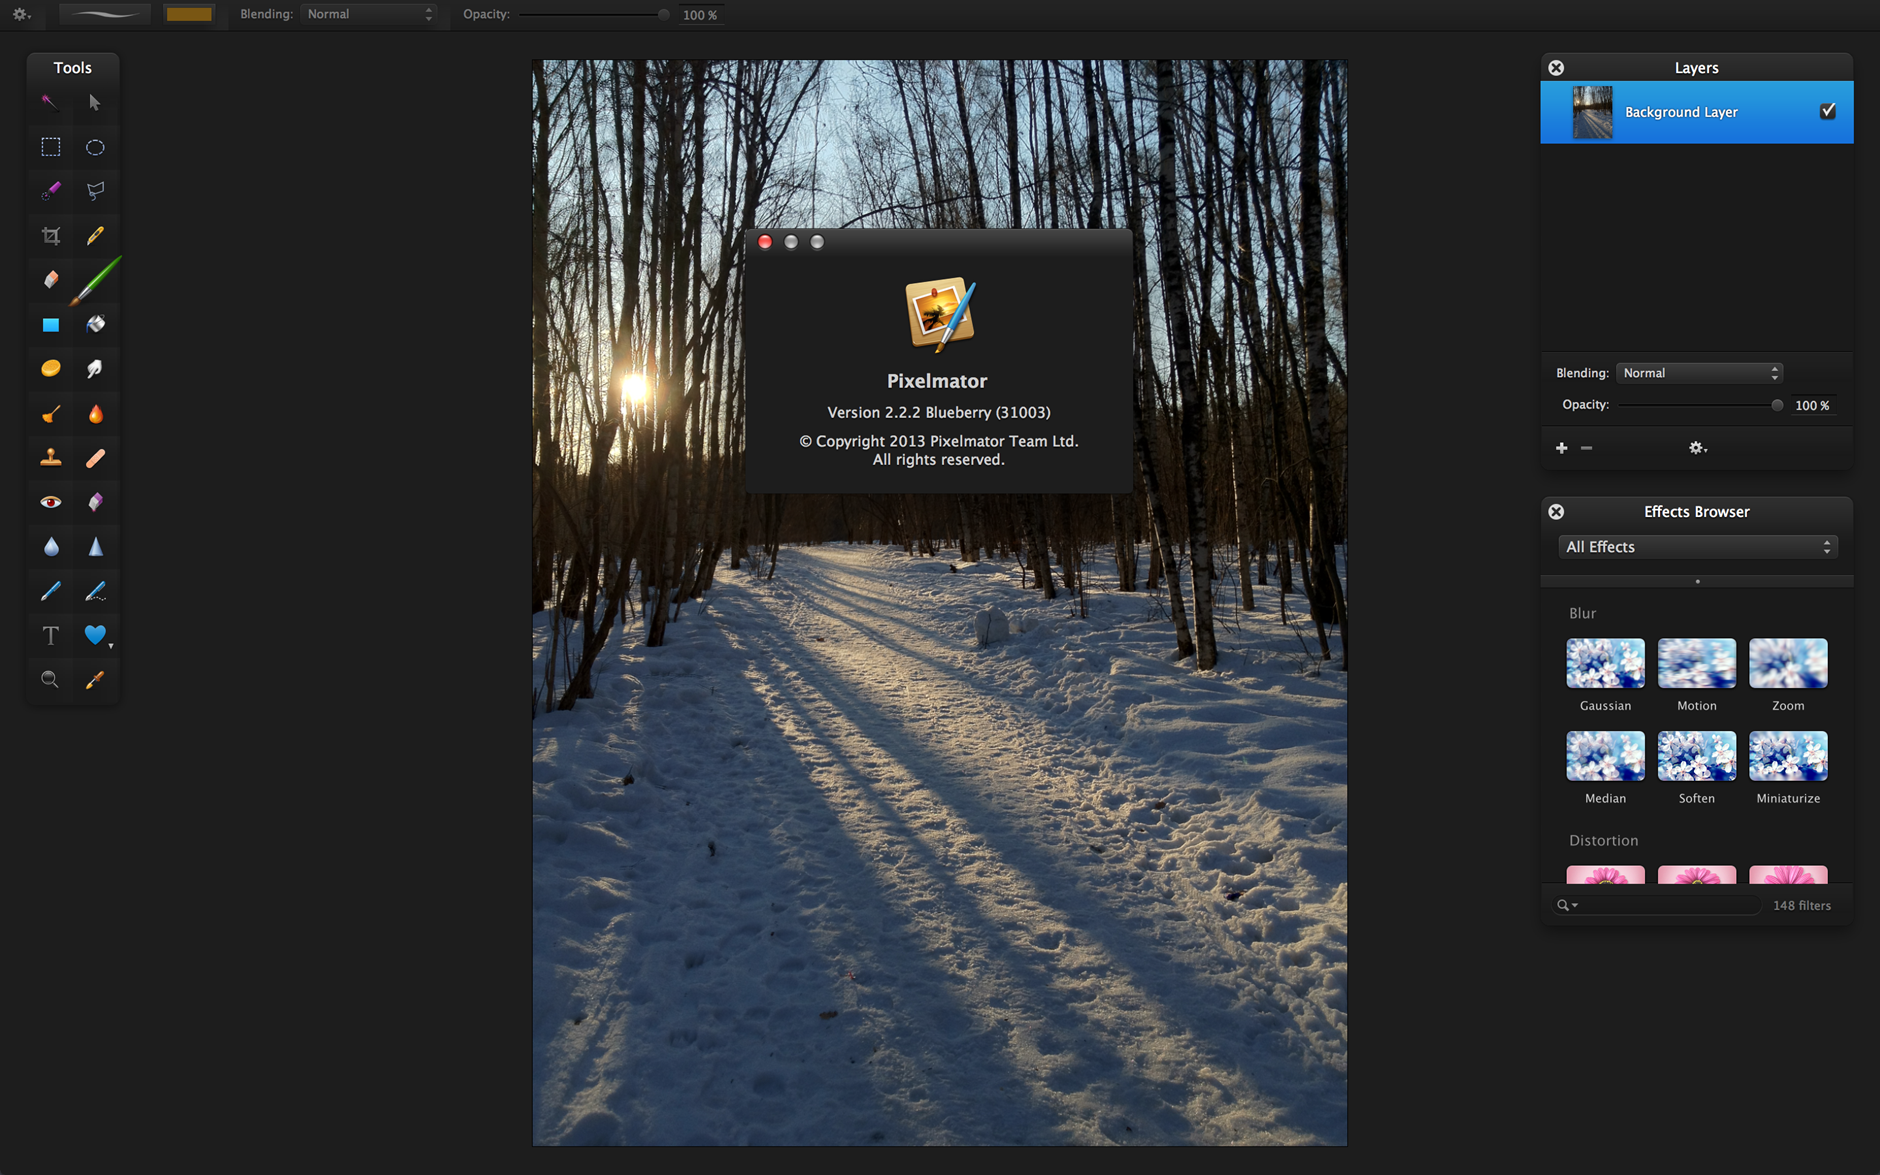Close the Layers panel
Image resolution: width=1880 pixels, height=1175 pixels.
click(x=1556, y=67)
